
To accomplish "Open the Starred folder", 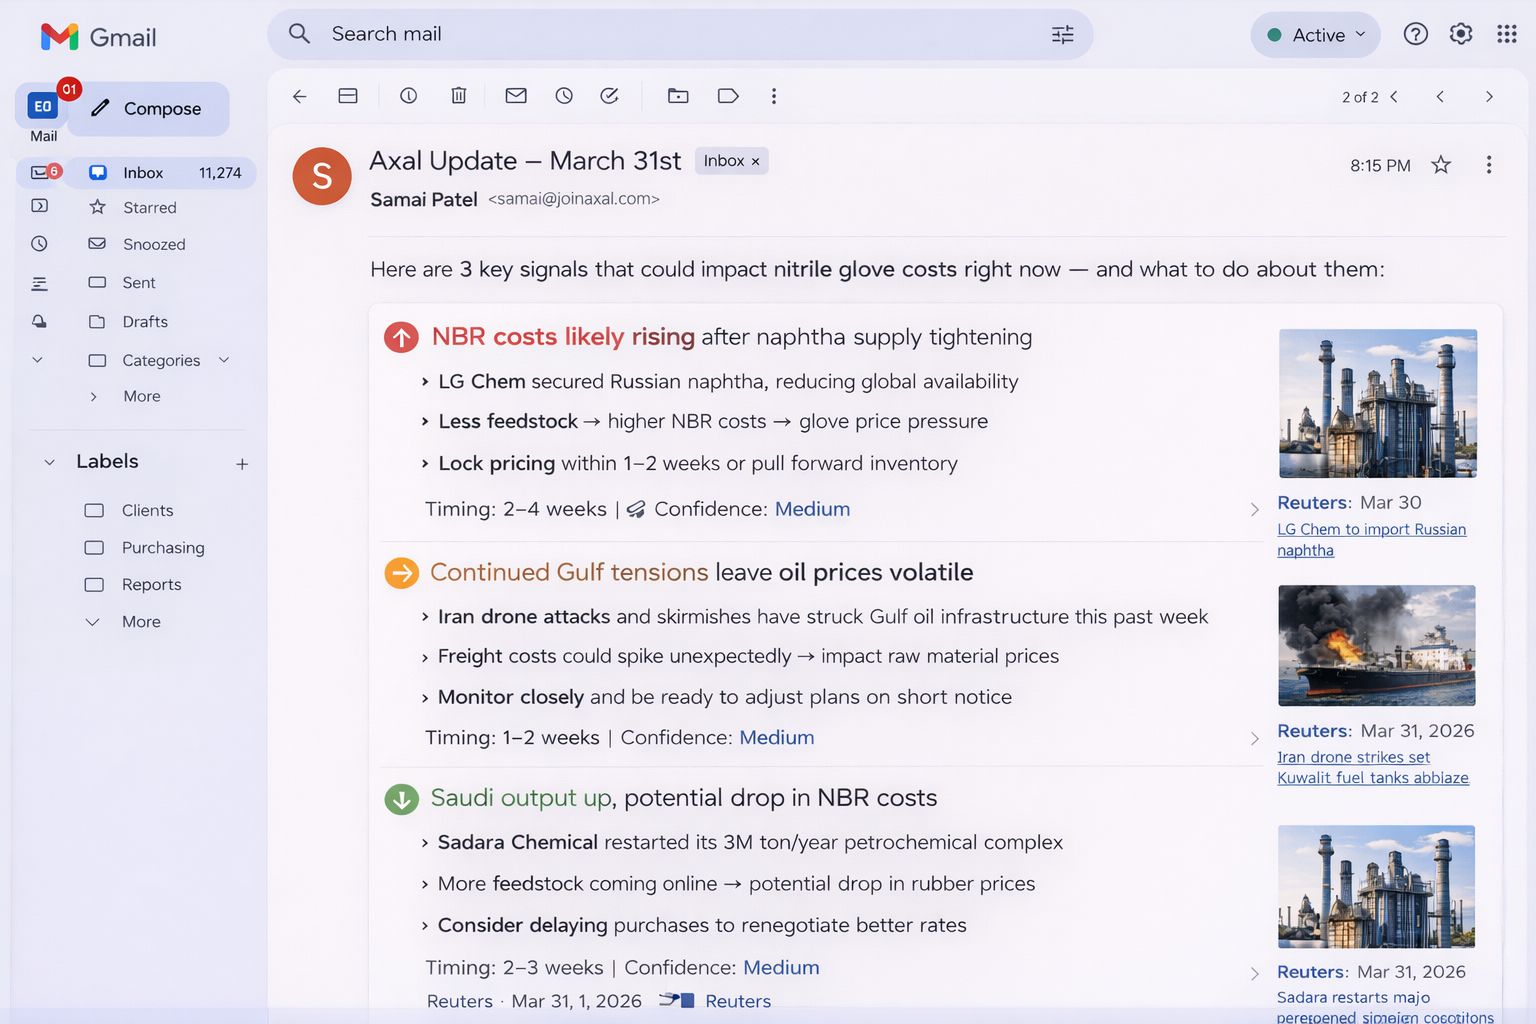I will (150, 208).
